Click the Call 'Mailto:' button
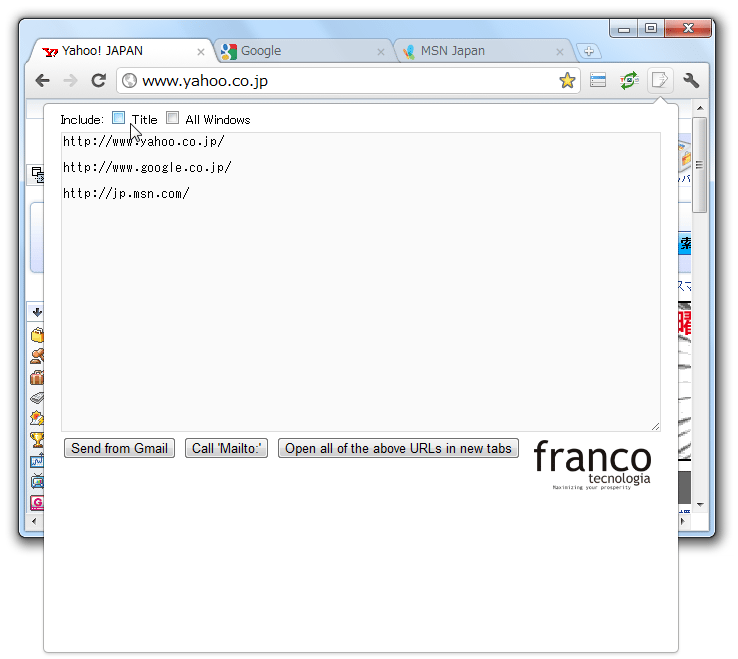738x659 pixels. (226, 448)
